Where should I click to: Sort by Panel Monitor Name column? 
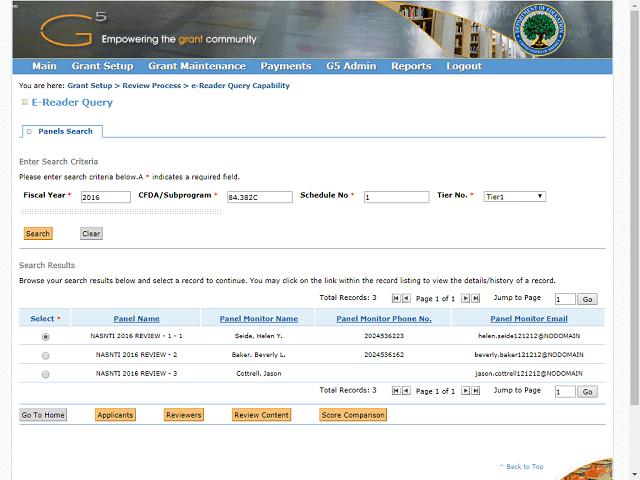(259, 319)
